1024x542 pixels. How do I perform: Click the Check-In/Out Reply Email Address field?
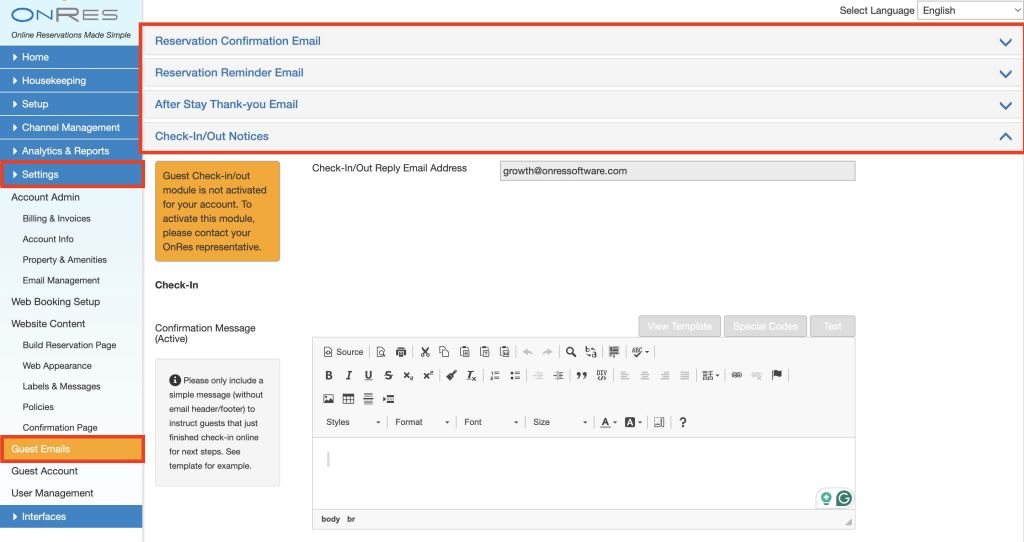[677, 171]
